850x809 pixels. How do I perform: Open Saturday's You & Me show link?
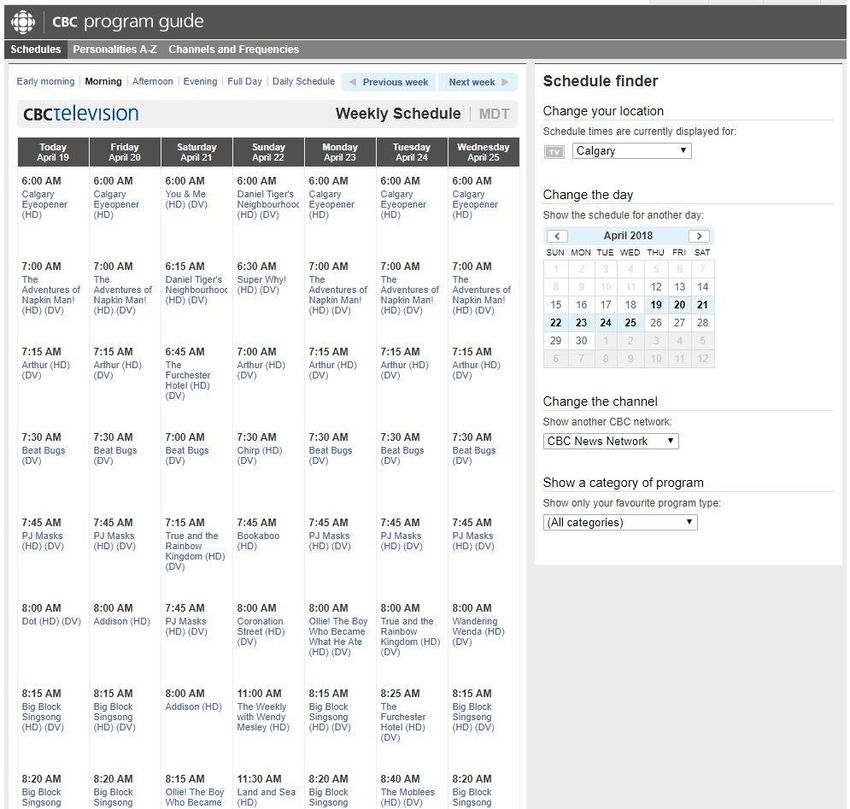(x=186, y=199)
